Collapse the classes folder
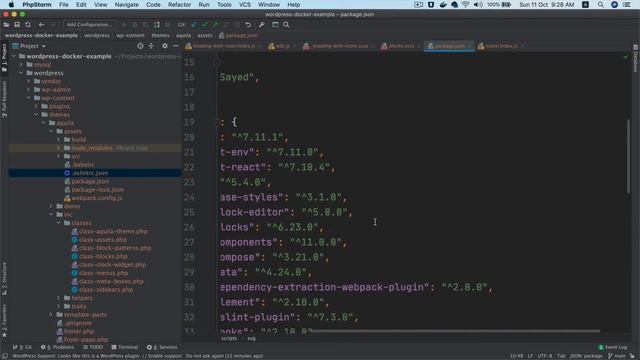The image size is (640, 360). (58, 223)
